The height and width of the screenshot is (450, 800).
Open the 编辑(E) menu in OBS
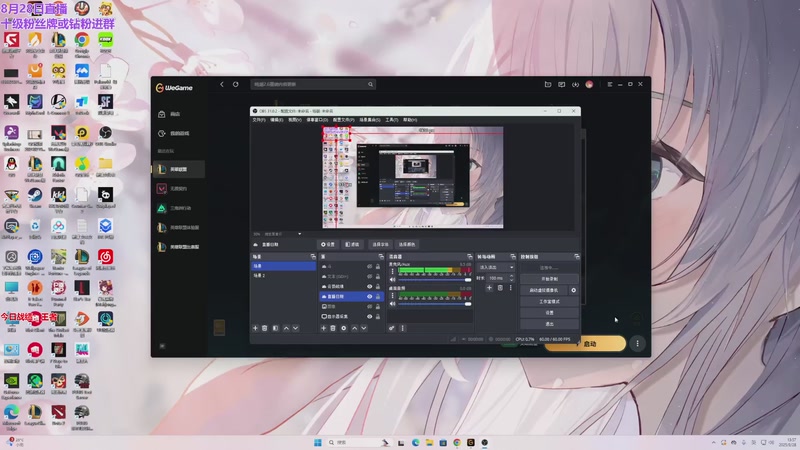[x=277, y=120]
